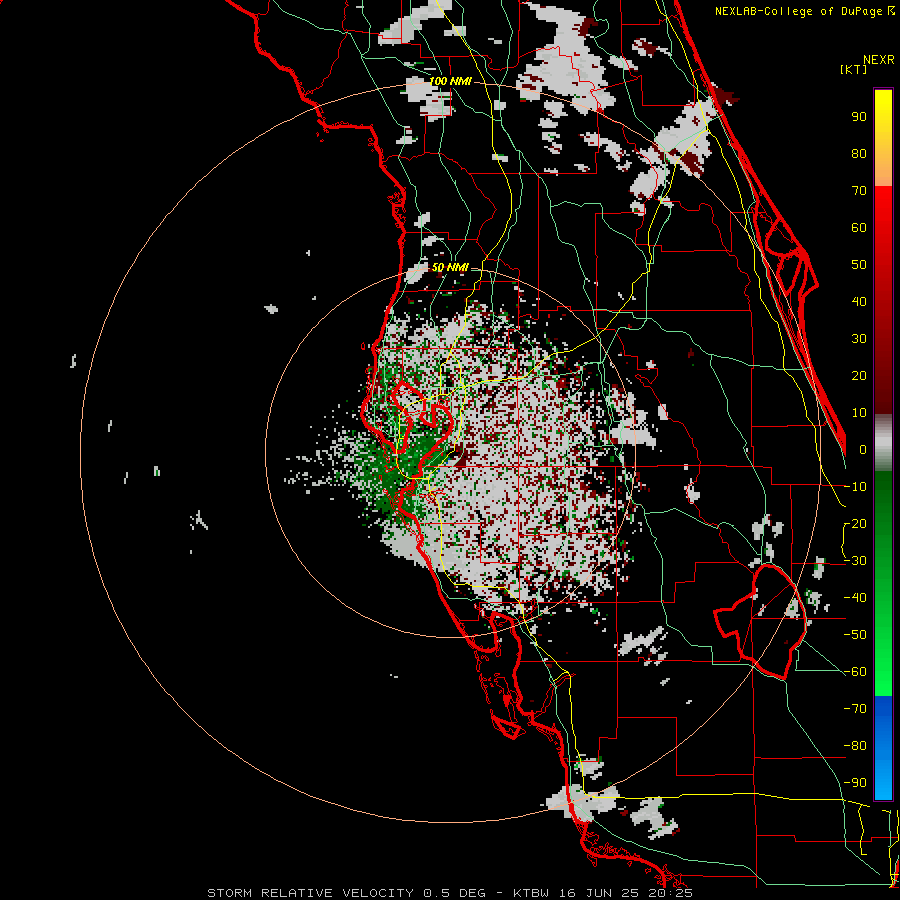The width and height of the screenshot is (900, 900).
Task: Click the 20 value on the velocity scale
Action: pyautogui.click(x=859, y=376)
